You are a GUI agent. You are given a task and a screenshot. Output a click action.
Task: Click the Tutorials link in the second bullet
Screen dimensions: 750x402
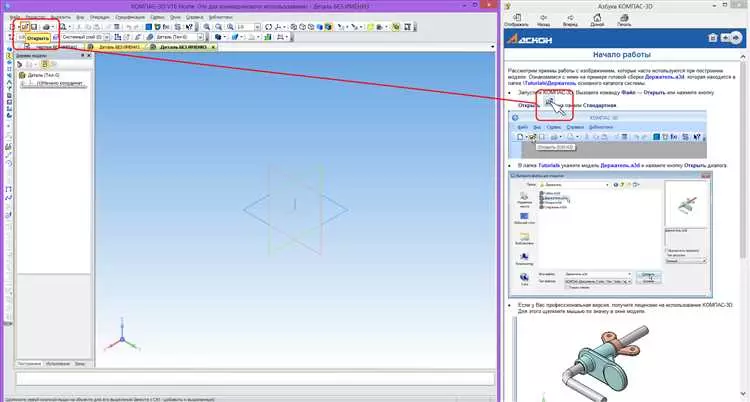(x=549, y=165)
